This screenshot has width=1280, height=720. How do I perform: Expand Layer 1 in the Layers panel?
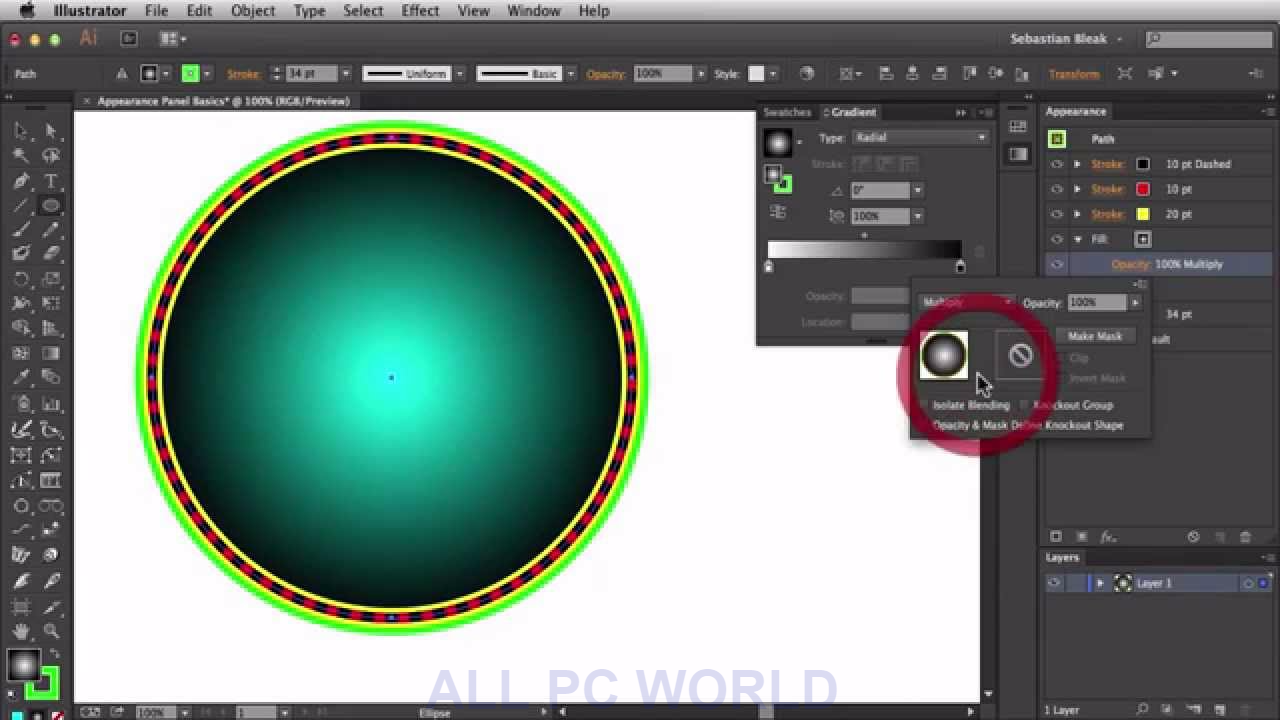tap(1100, 583)
